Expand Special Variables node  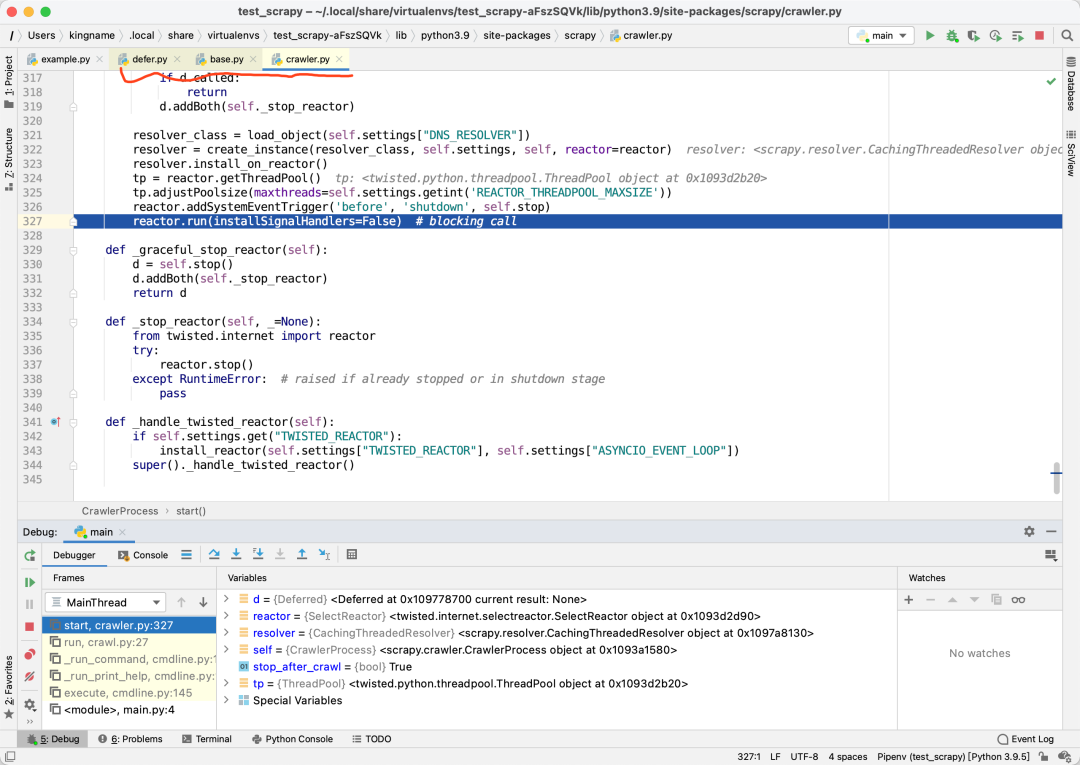coord(226,700)
